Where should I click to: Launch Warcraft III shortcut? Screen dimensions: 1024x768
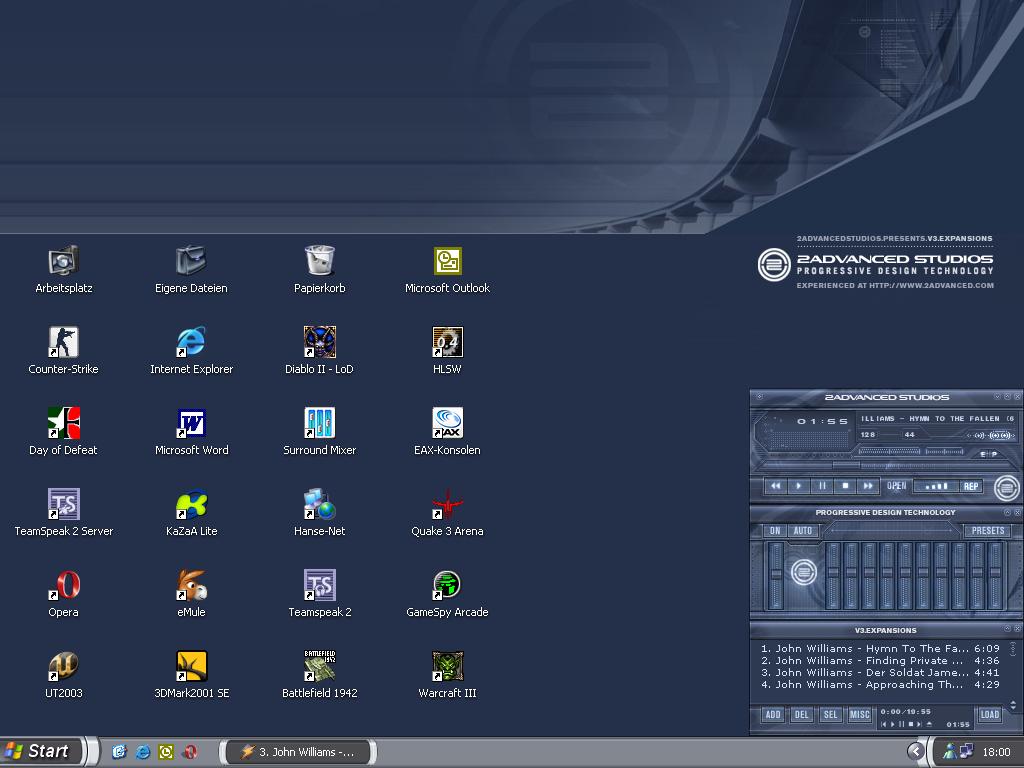(x=447, y=674)
